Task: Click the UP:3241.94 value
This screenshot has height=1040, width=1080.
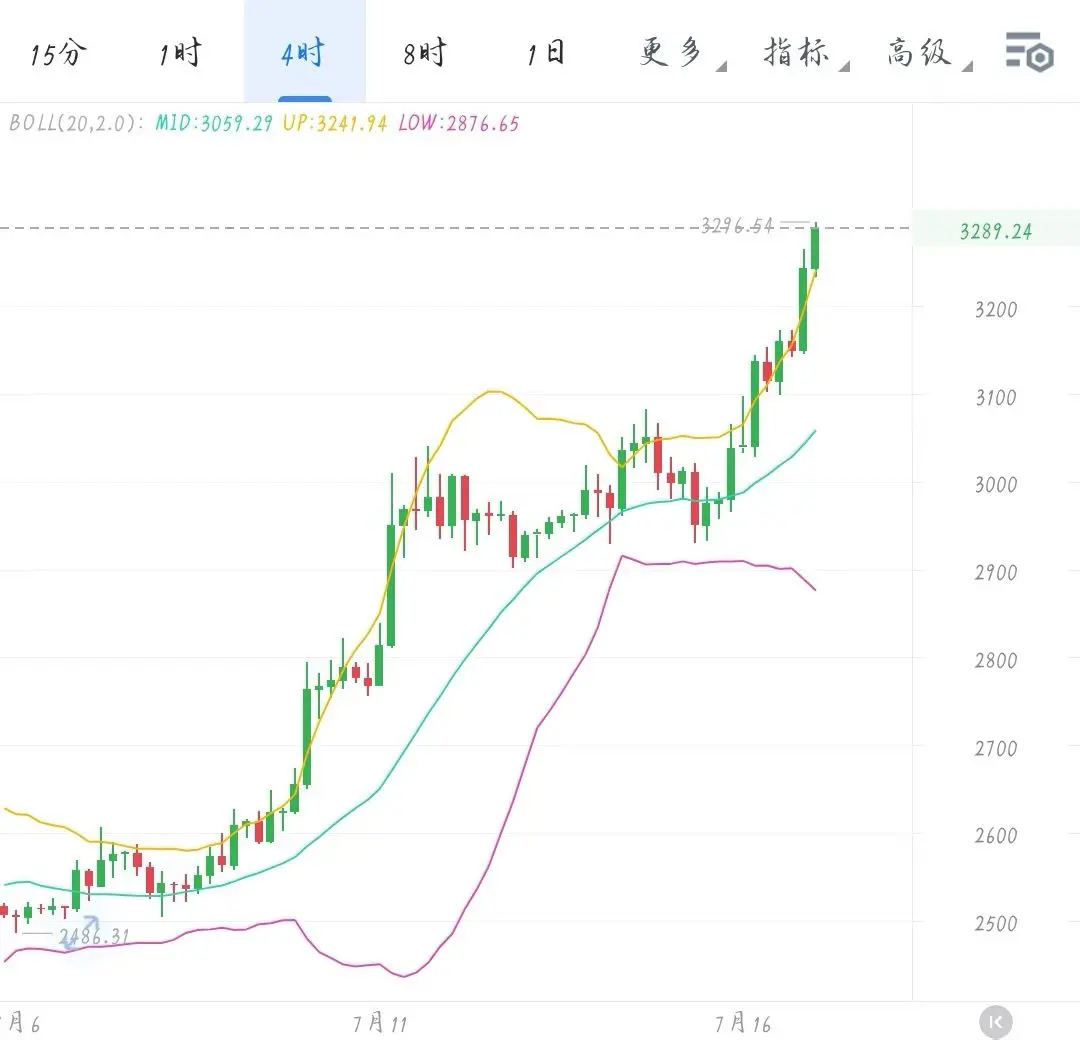Action: coord(335,123)
